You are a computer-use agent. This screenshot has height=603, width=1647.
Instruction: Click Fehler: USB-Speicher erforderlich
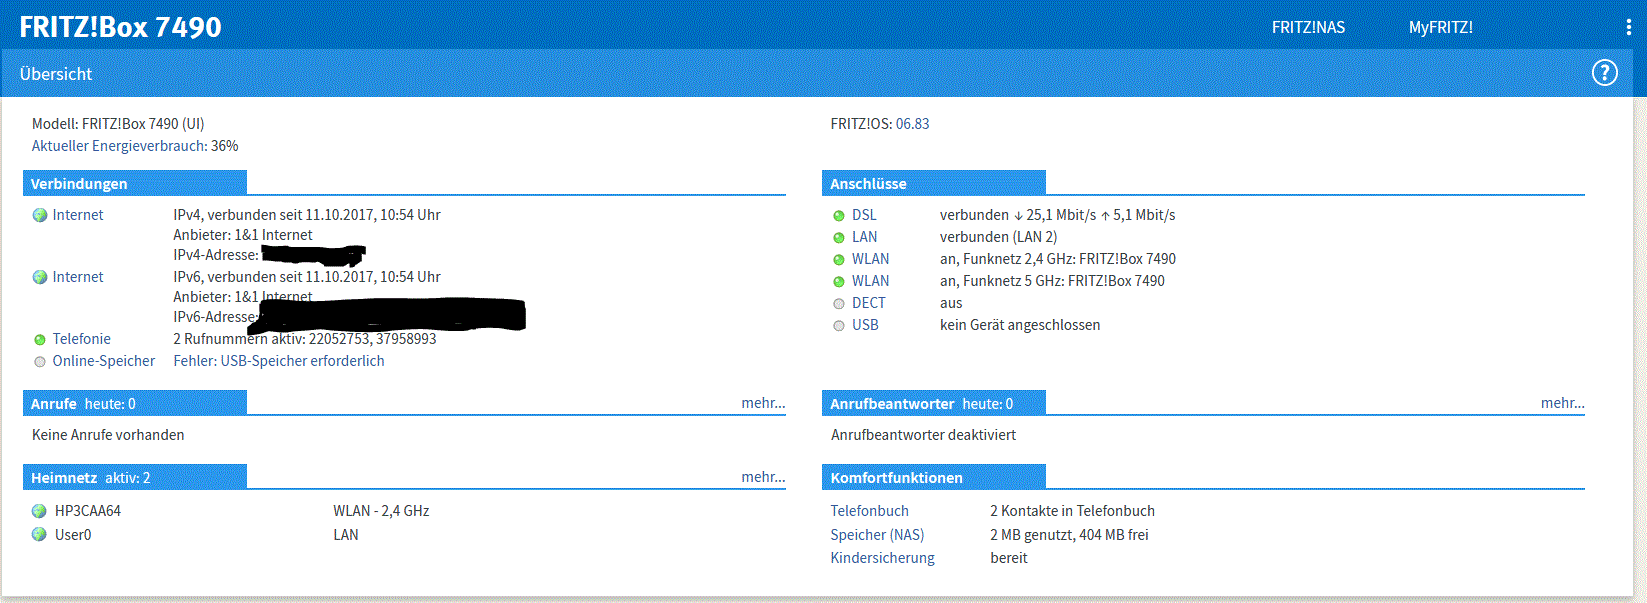point(279,361)
